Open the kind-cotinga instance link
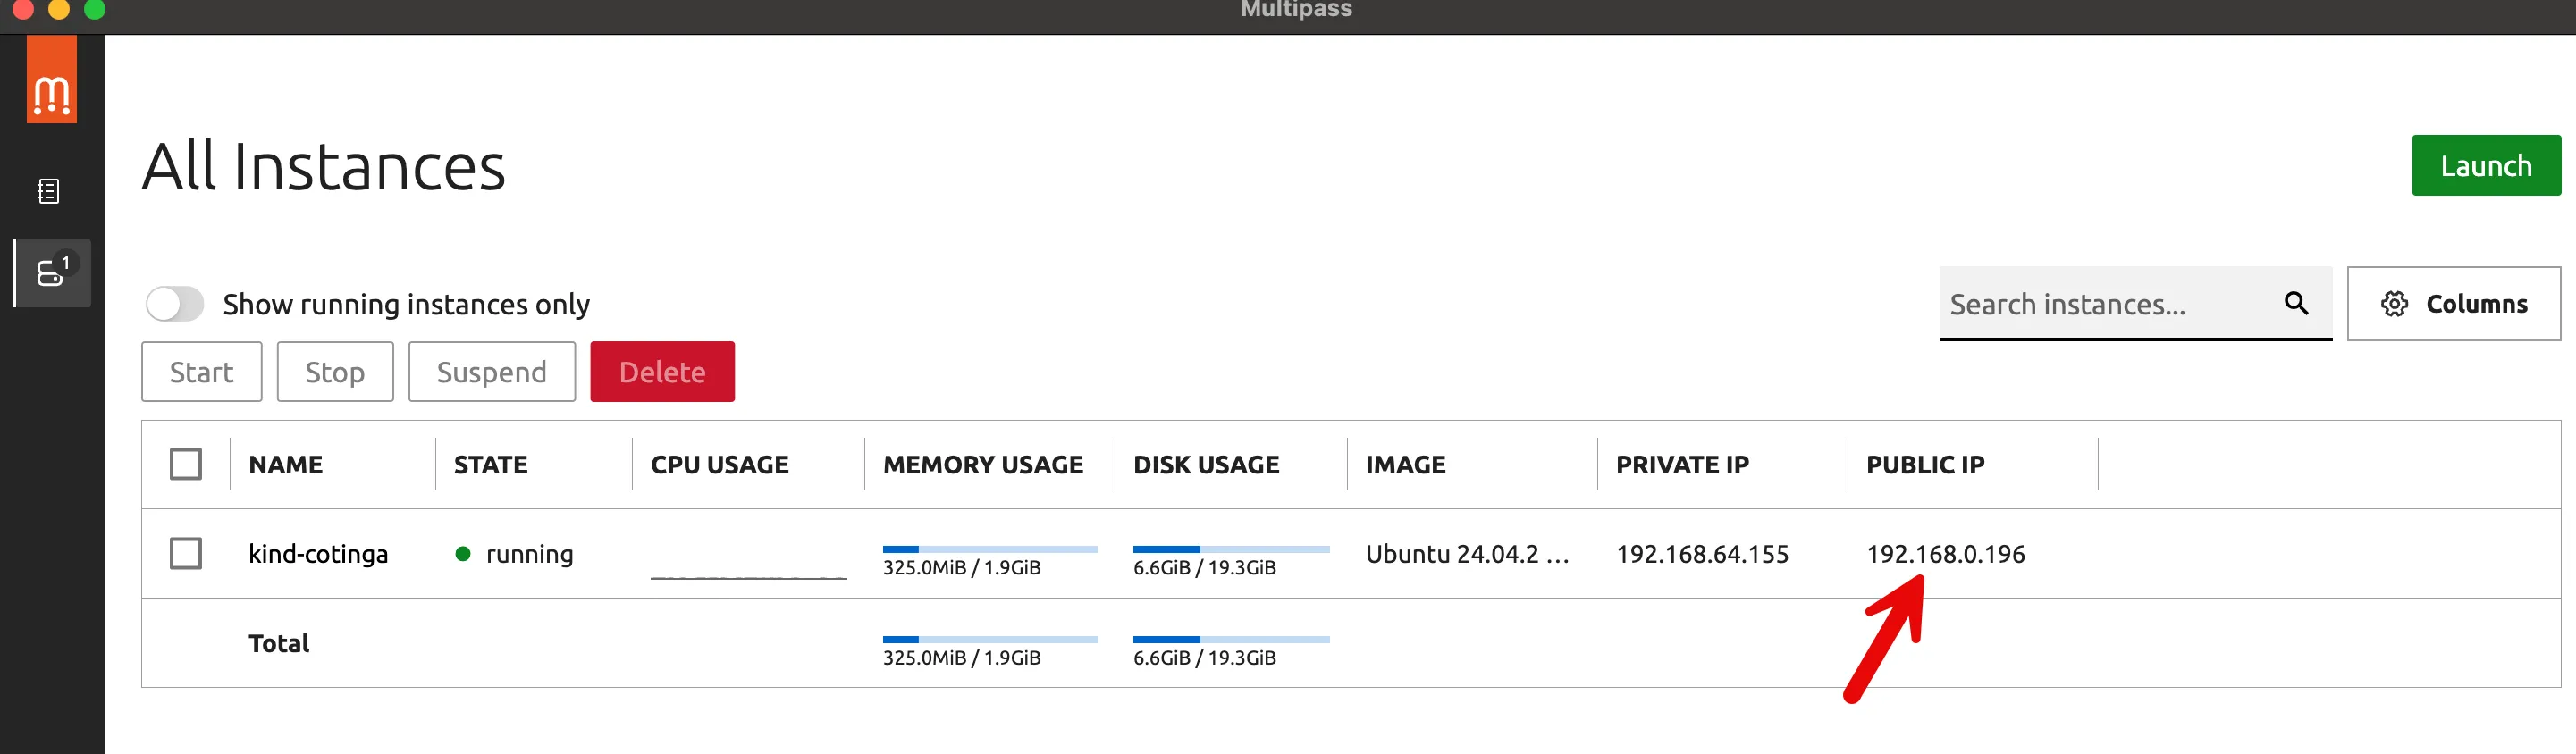 (318, 554)
